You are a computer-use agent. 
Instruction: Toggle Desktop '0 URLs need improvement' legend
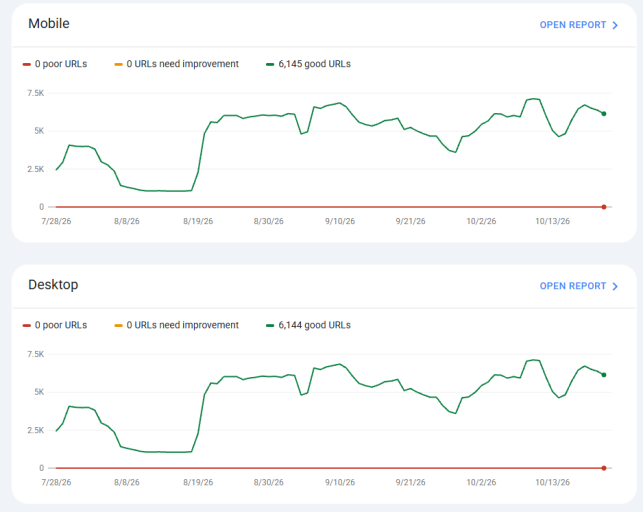[x=176, y=325]
